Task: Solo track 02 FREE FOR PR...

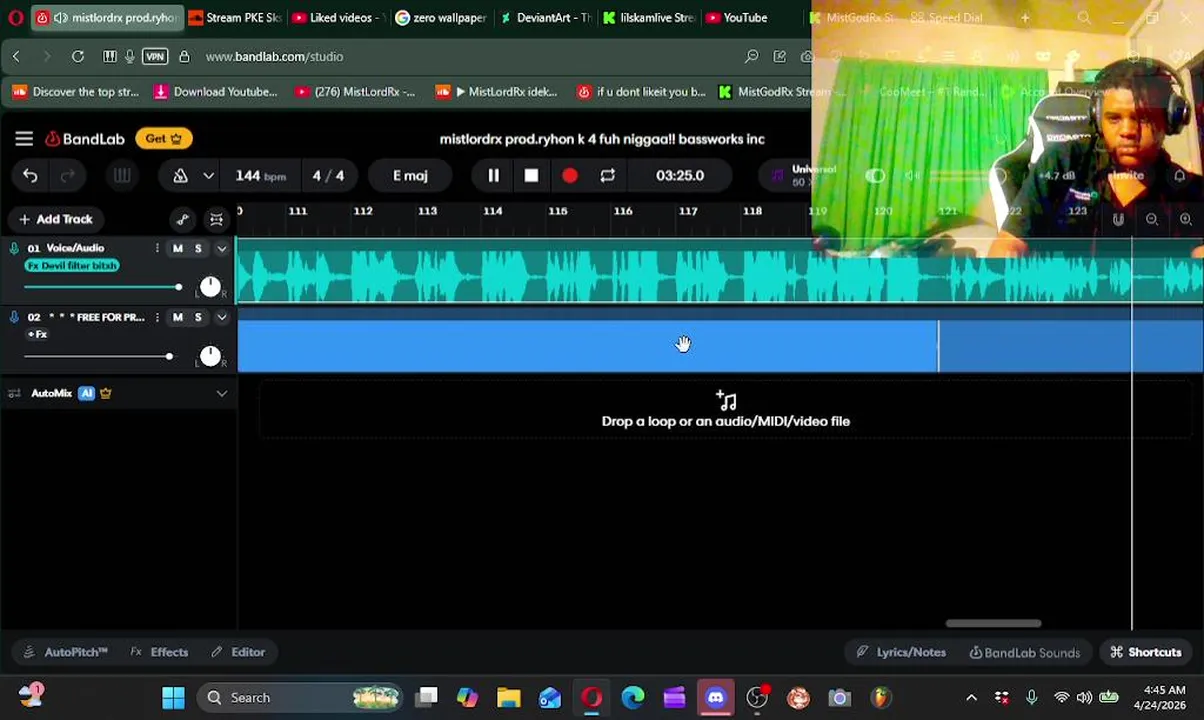Action: 198,317
